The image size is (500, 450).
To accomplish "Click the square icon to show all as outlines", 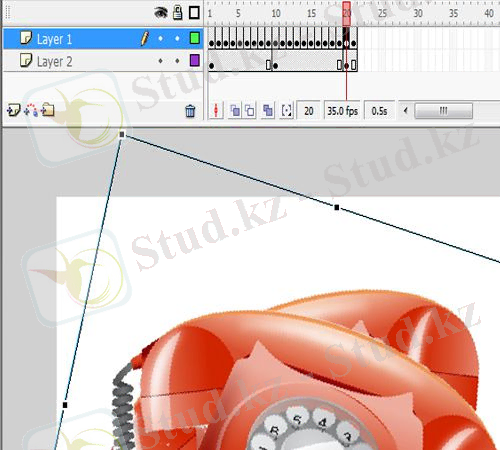I will 194,13.
